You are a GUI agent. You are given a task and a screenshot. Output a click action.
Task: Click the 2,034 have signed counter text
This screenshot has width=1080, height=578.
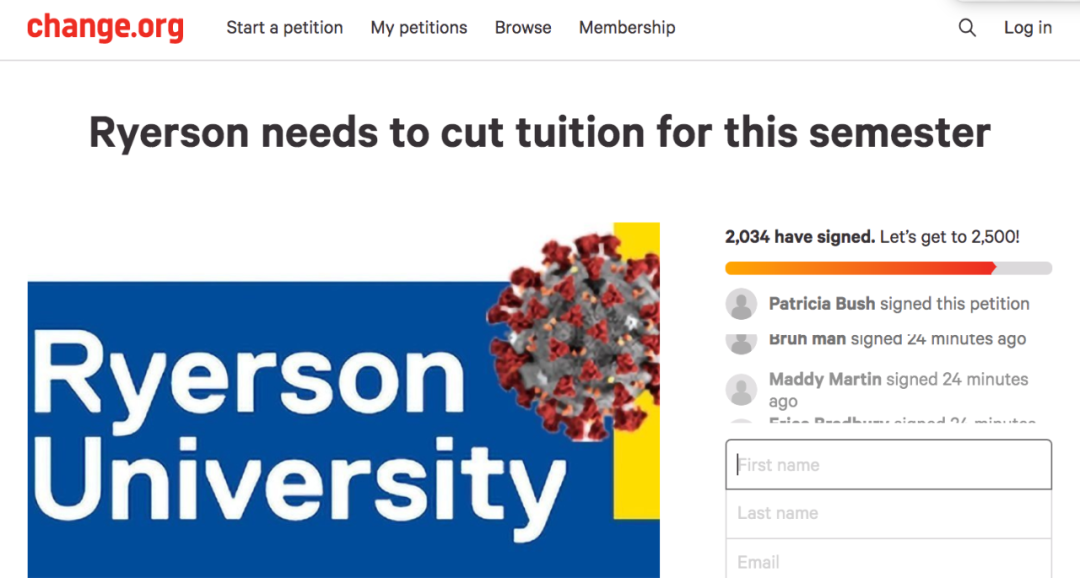pyautogui.click(x=799, y=238)
